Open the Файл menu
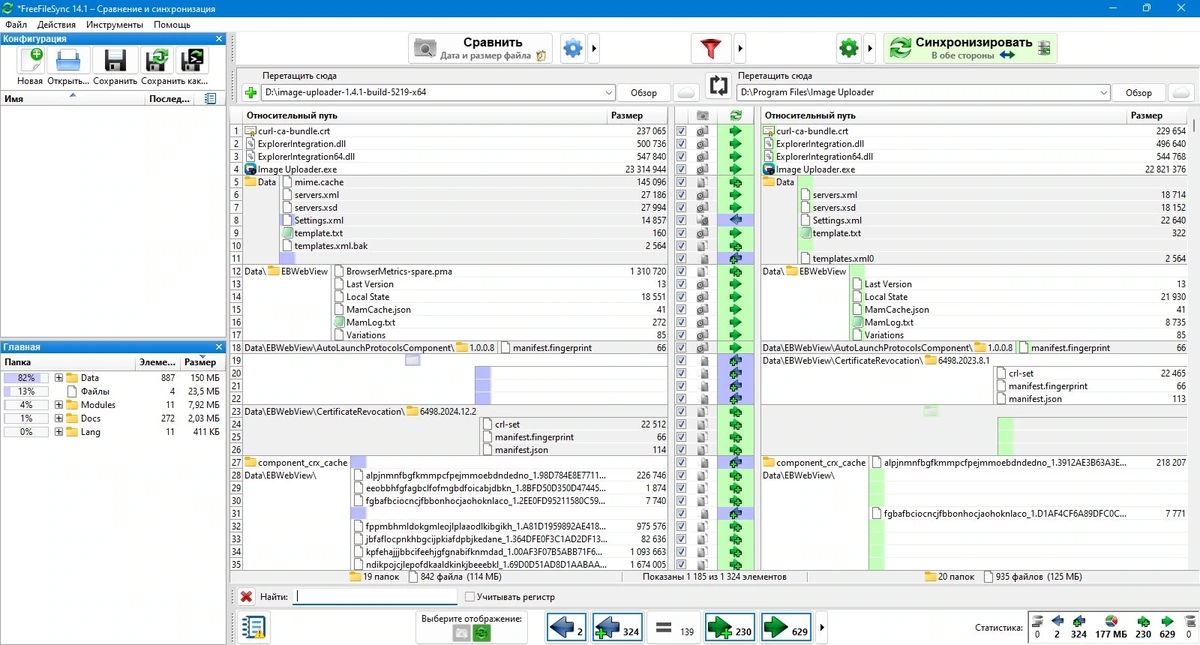 [15, 24]
